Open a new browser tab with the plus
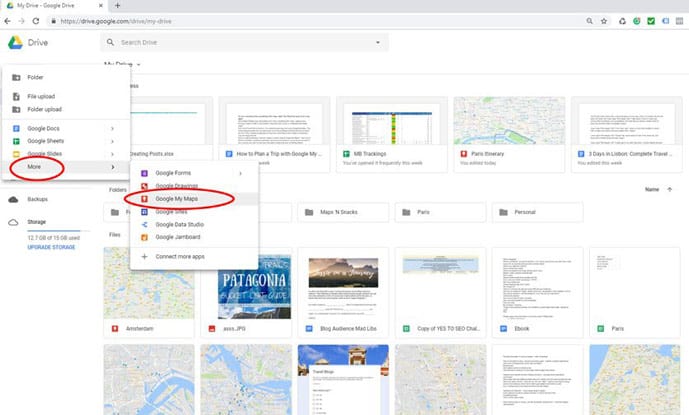Image resolution: width=689 pixels, height=415 pixels. [x=117, y=6]
